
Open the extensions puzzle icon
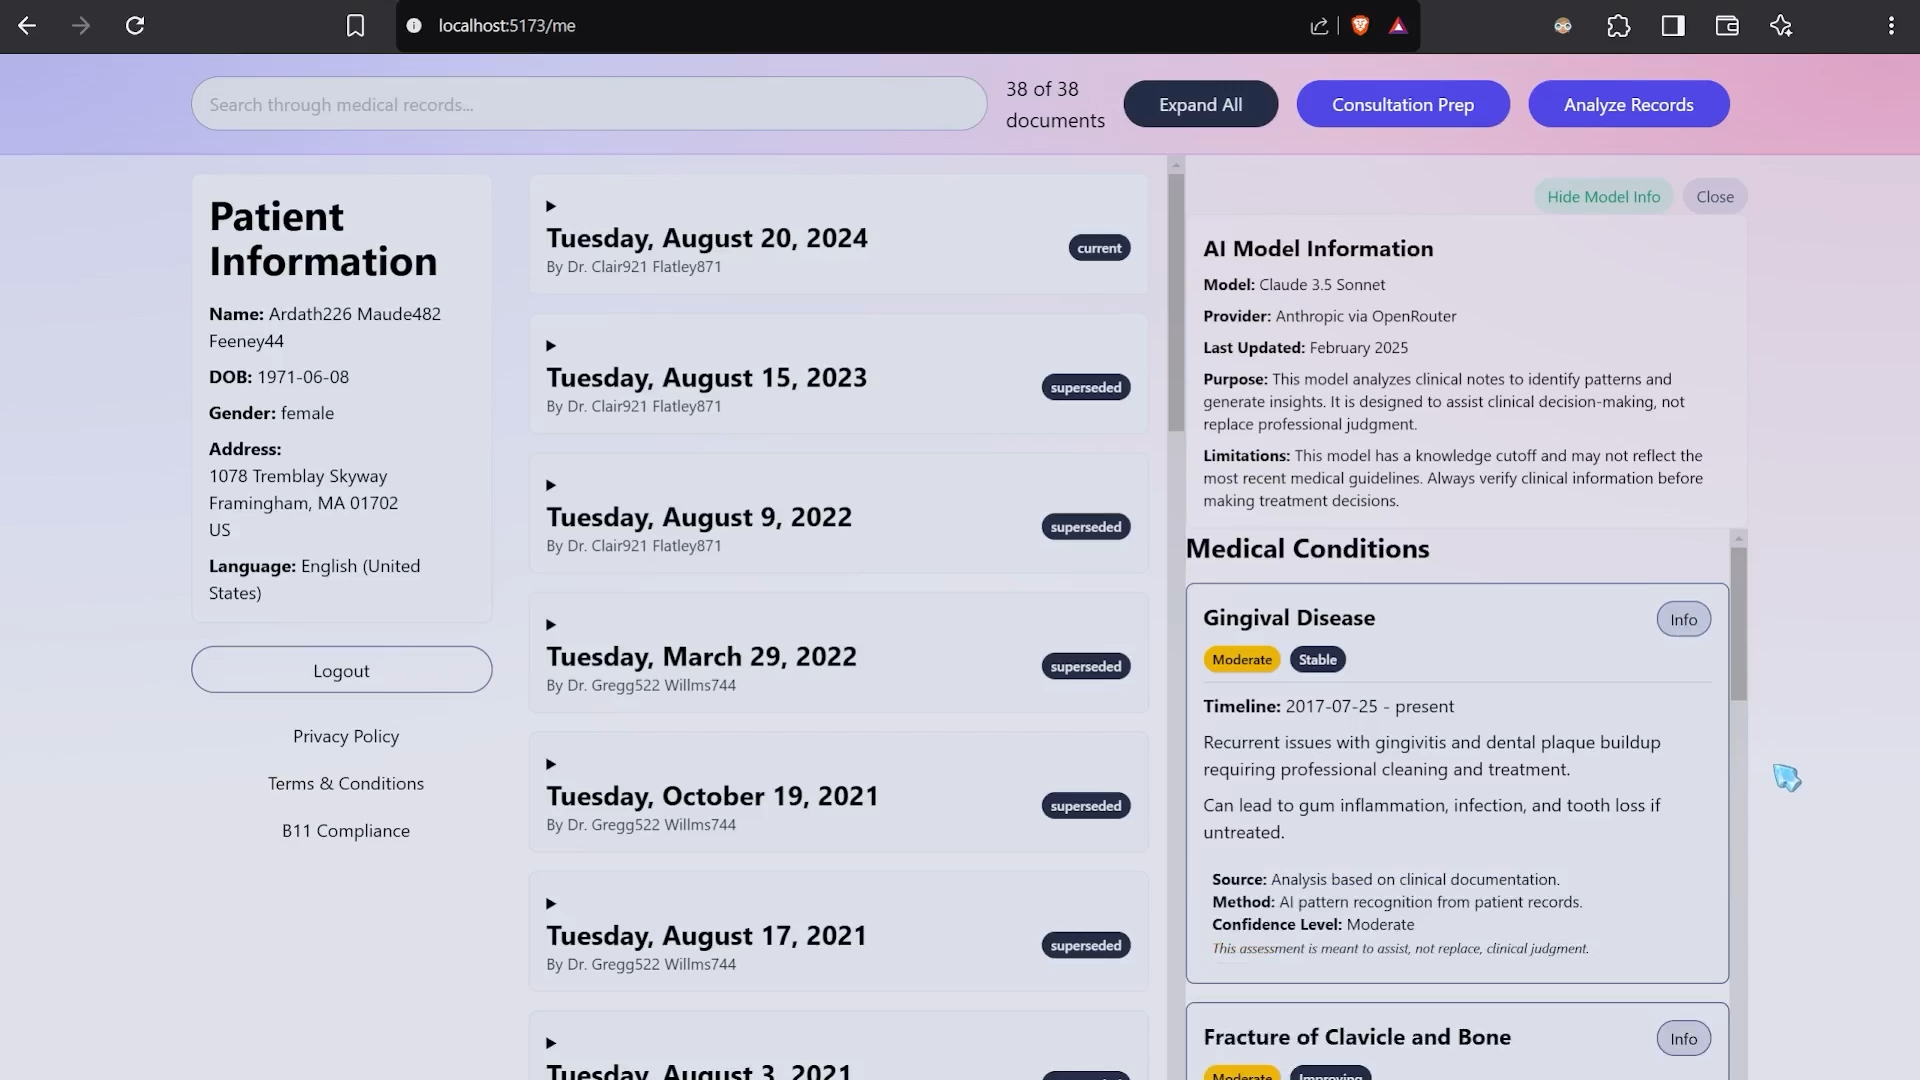click(1619, 26)
